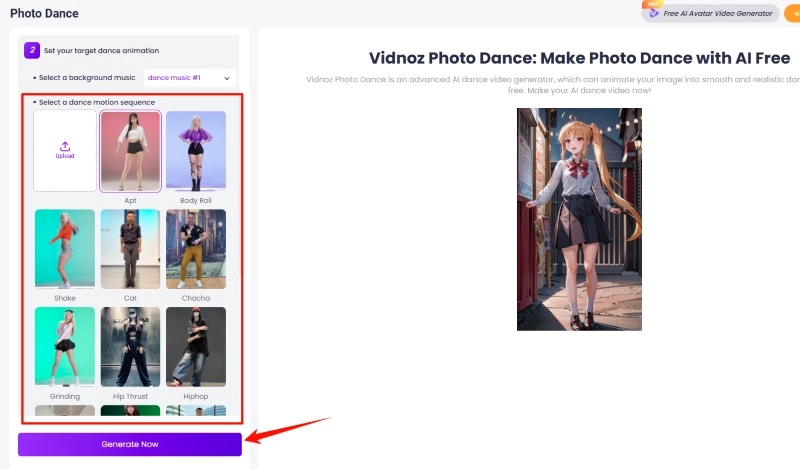Open the background music dropdown
Image resolution: width=800 pixels, height=469 pixels.
tap(189, 78)
